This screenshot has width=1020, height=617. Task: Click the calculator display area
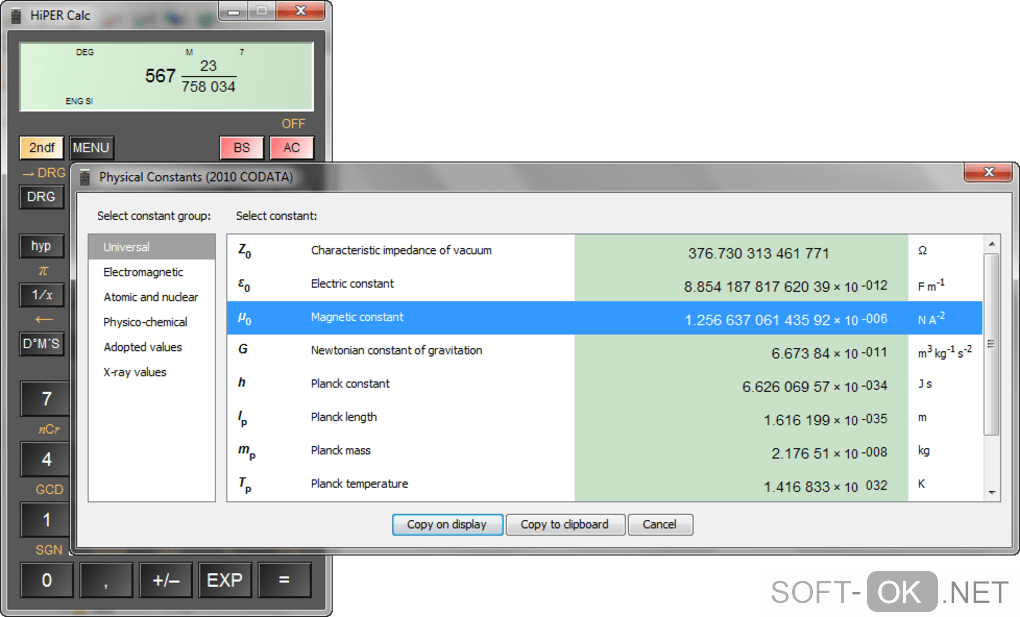pyautogui.click(x=167, y=77)
